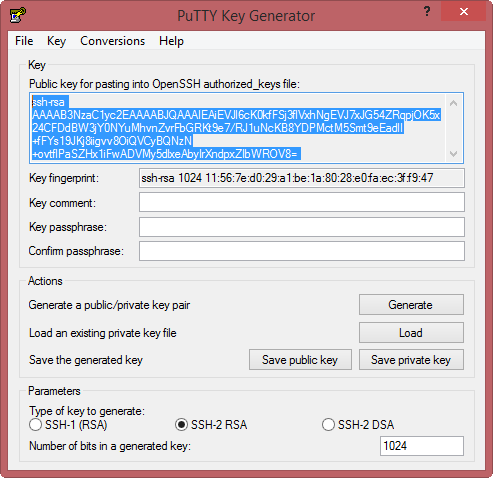This screenshot has width=493, height=478.
Task: Click the Generate button
Action: (411, 304)
